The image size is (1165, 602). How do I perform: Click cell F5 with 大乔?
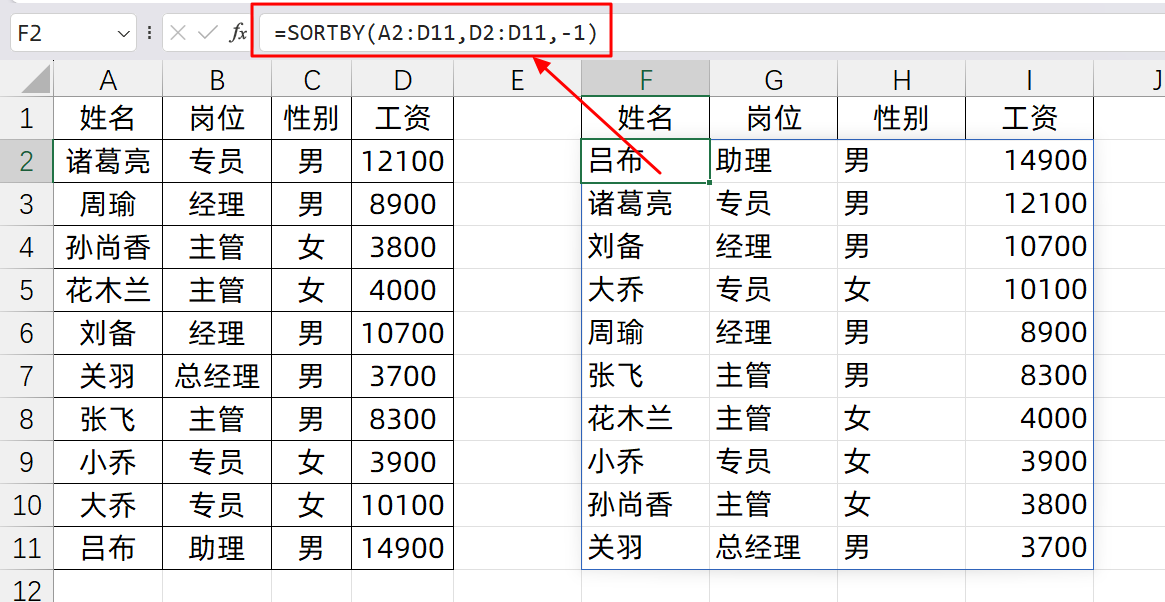point(646,290)
